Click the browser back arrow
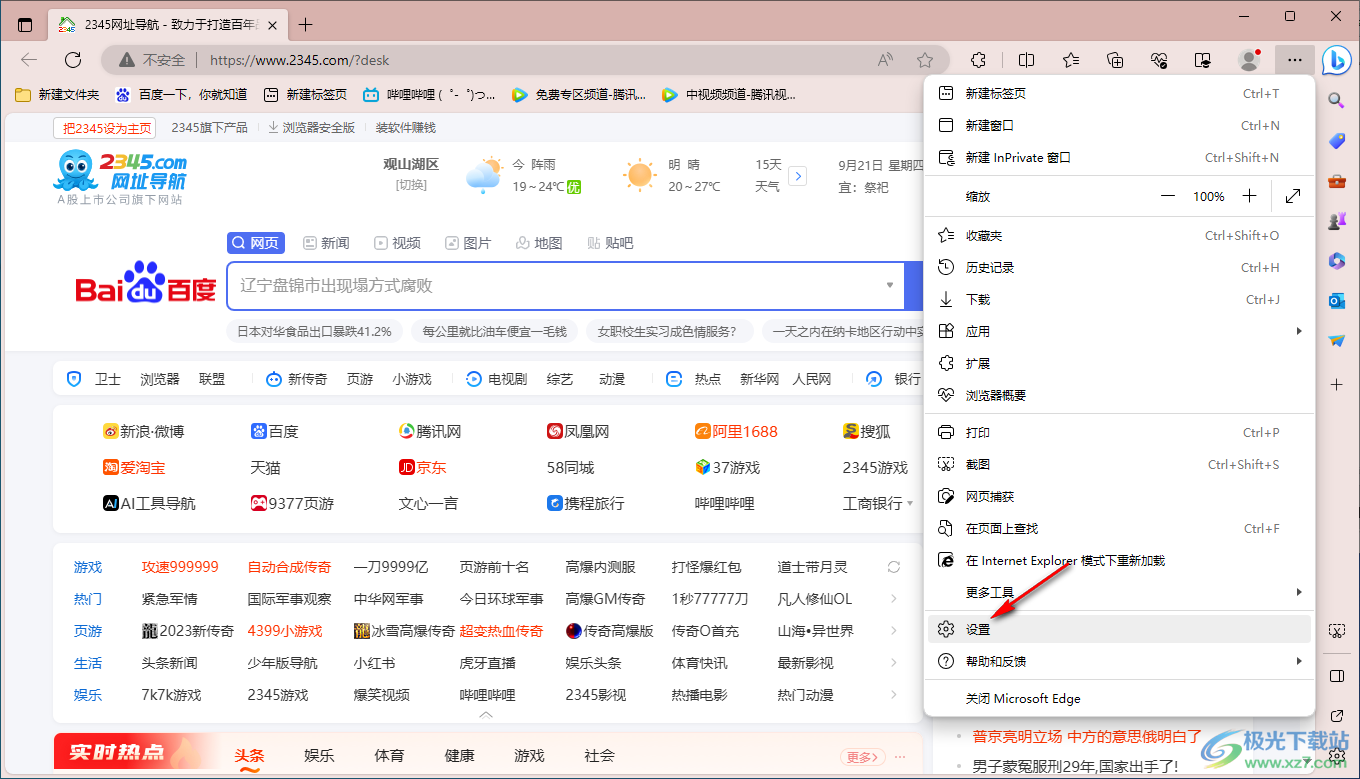Screen dimensions: 1360x779 click(29, 60)
